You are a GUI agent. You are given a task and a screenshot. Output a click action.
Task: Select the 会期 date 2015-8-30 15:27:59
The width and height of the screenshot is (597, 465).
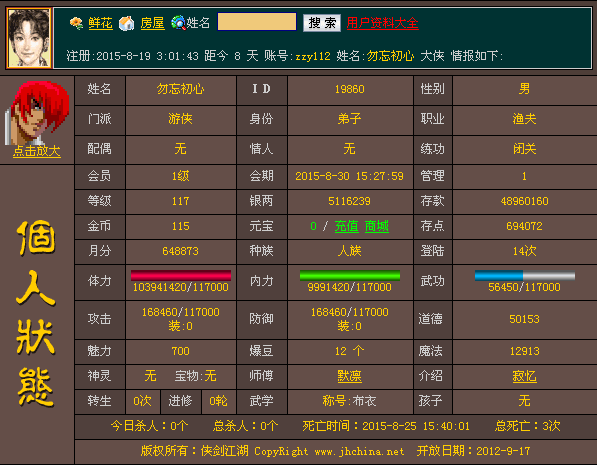tap(350, 176)
